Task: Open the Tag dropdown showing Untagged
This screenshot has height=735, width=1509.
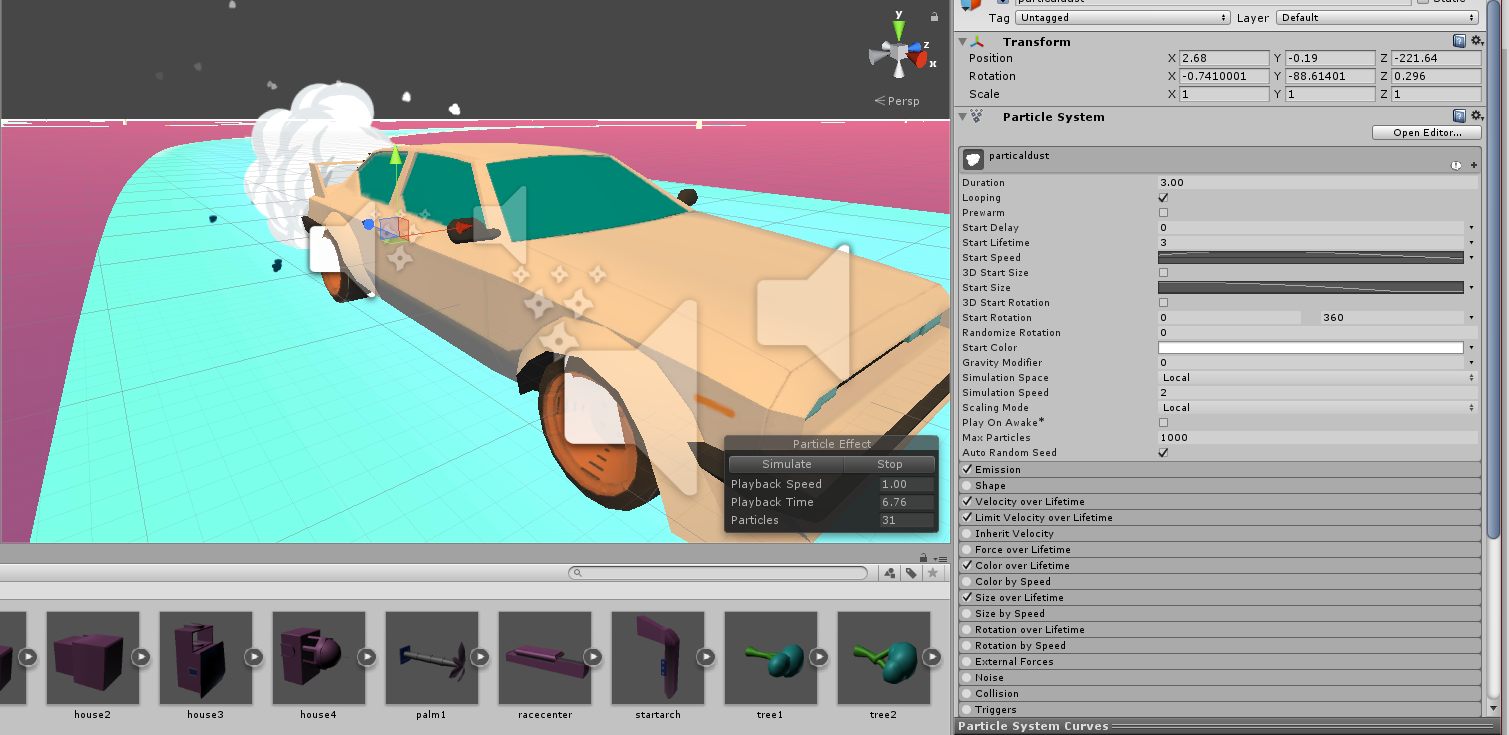Action: (x=1122, y=18)
